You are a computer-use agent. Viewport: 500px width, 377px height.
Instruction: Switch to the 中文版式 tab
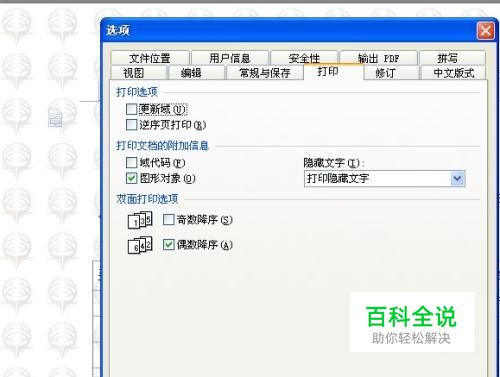(x=453, y=73)
